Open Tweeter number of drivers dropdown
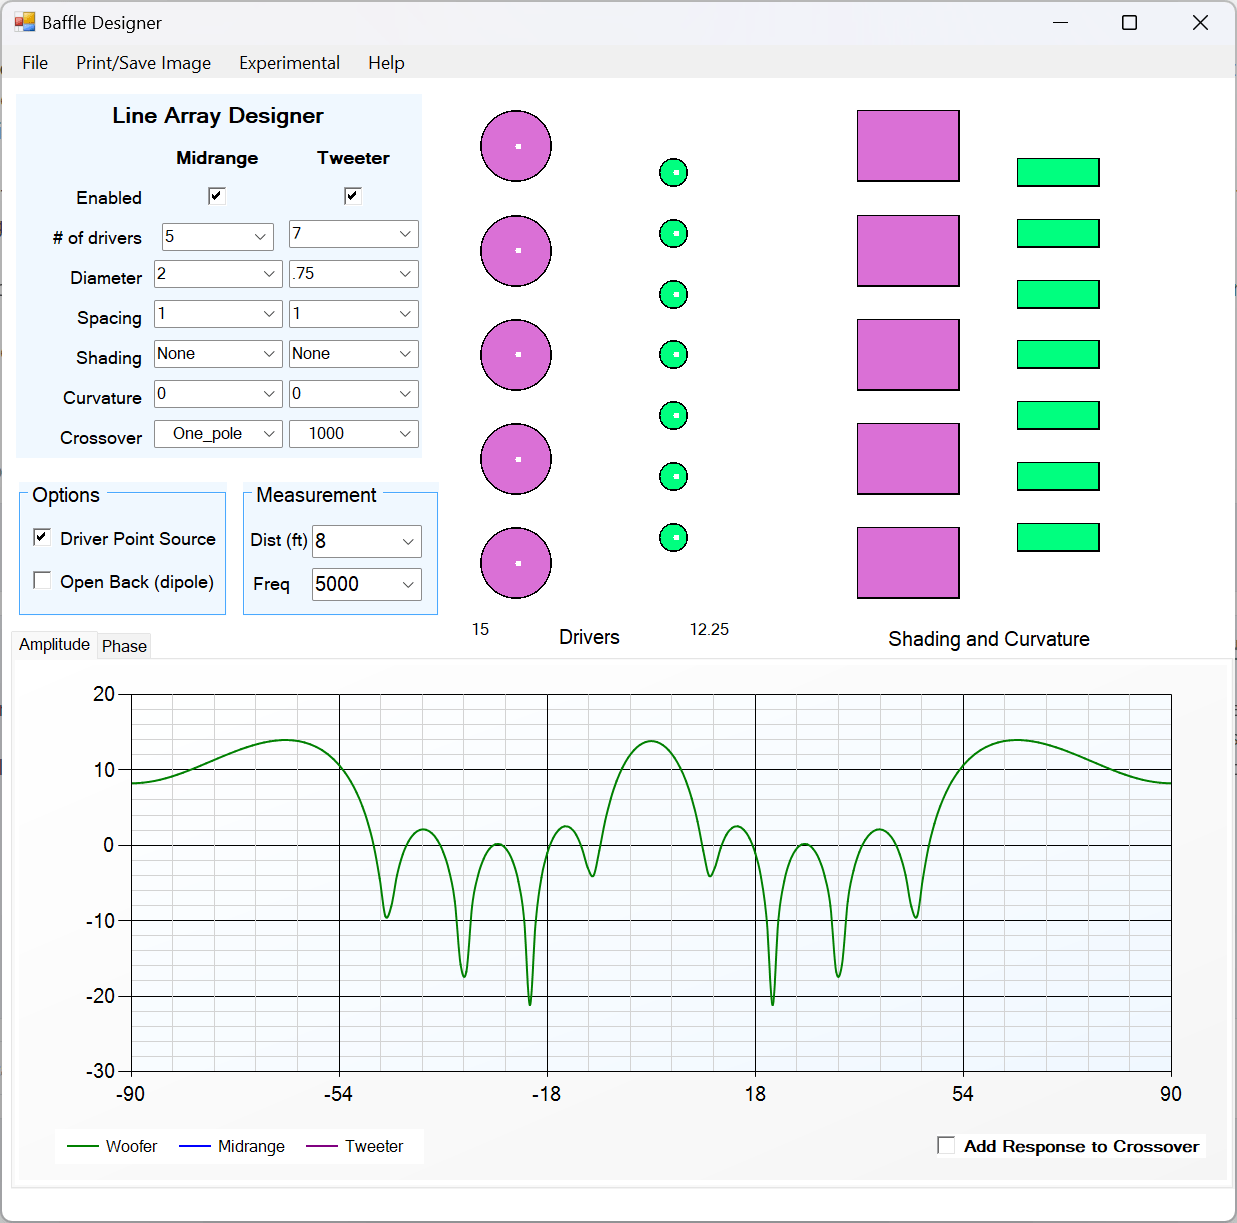 354,234
